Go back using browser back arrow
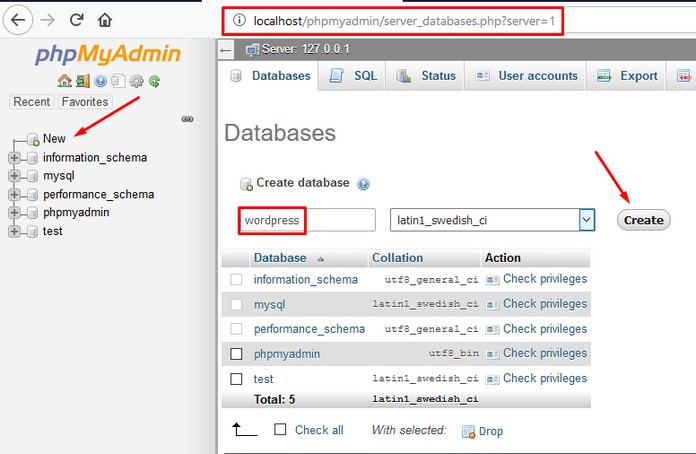 click(x=18, y=20)
